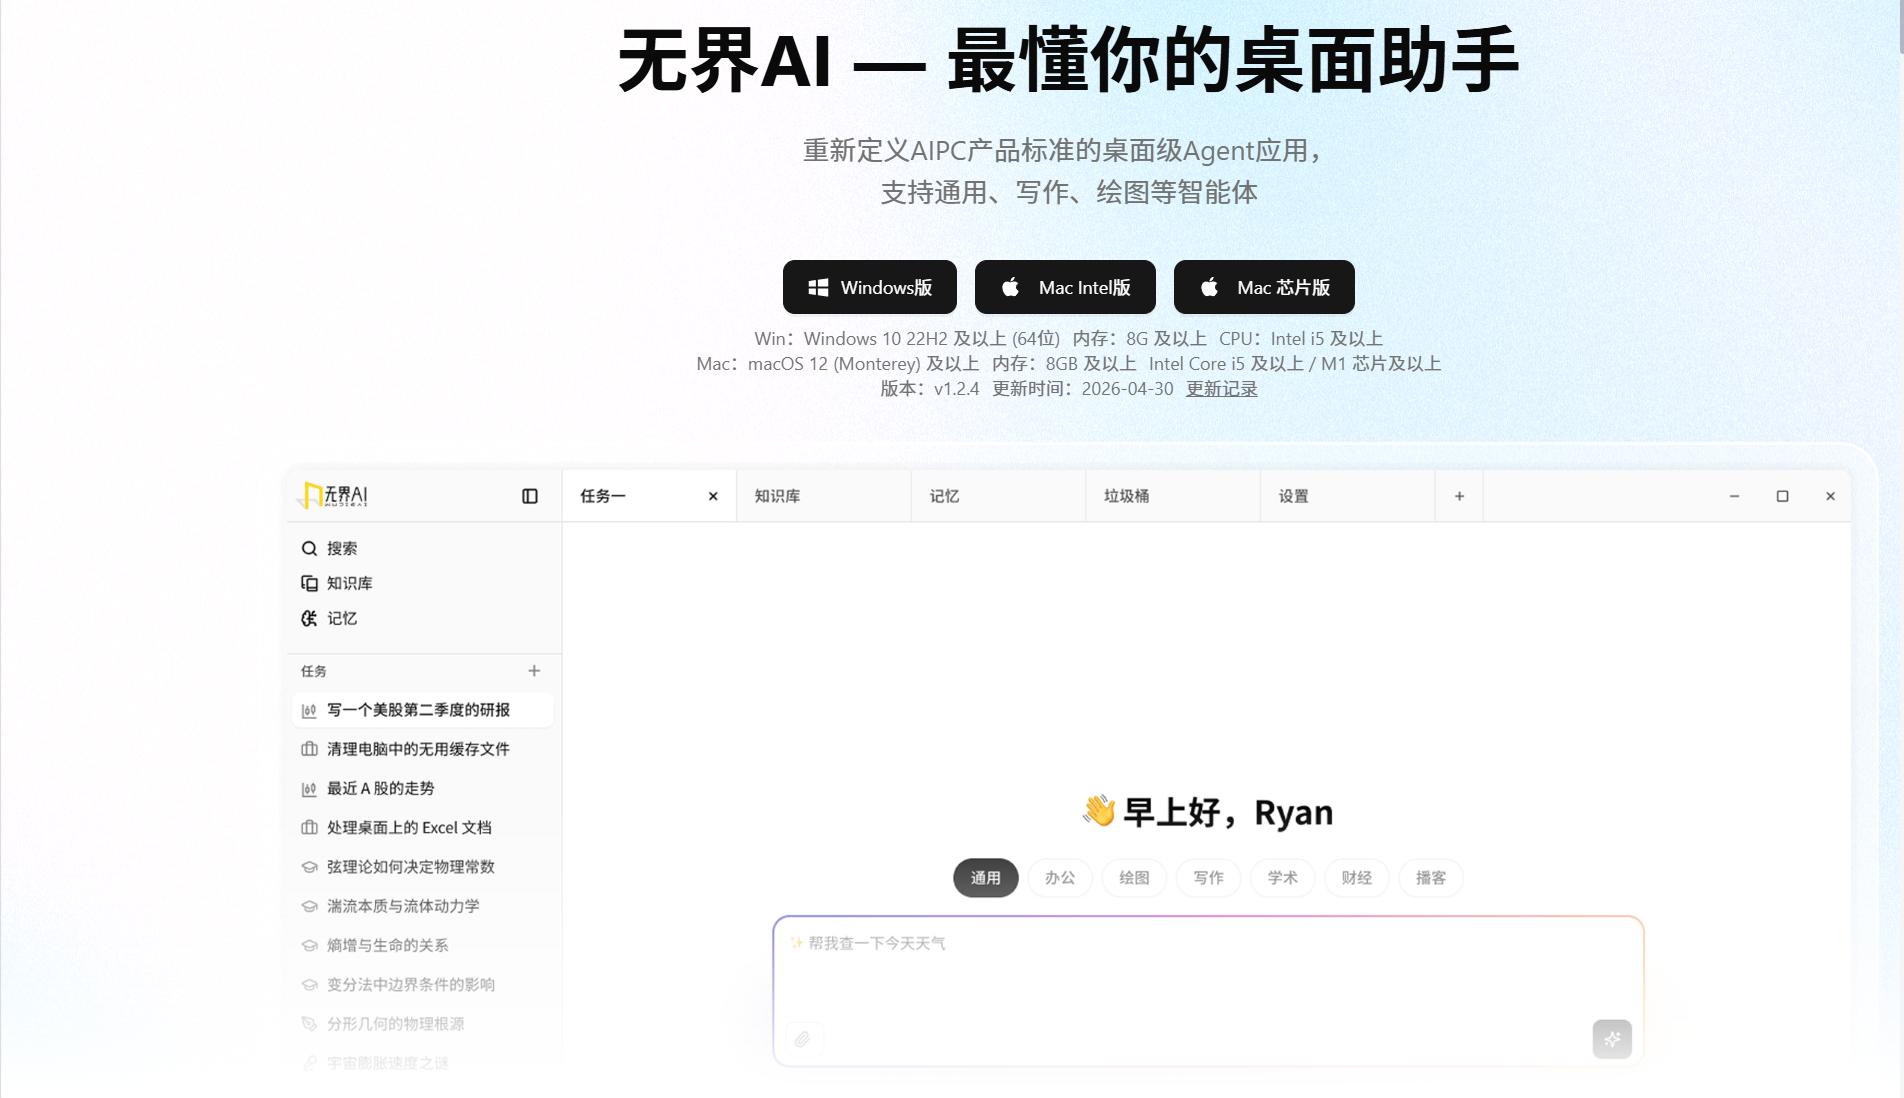Attach a file with paperclip icon

803,1040
